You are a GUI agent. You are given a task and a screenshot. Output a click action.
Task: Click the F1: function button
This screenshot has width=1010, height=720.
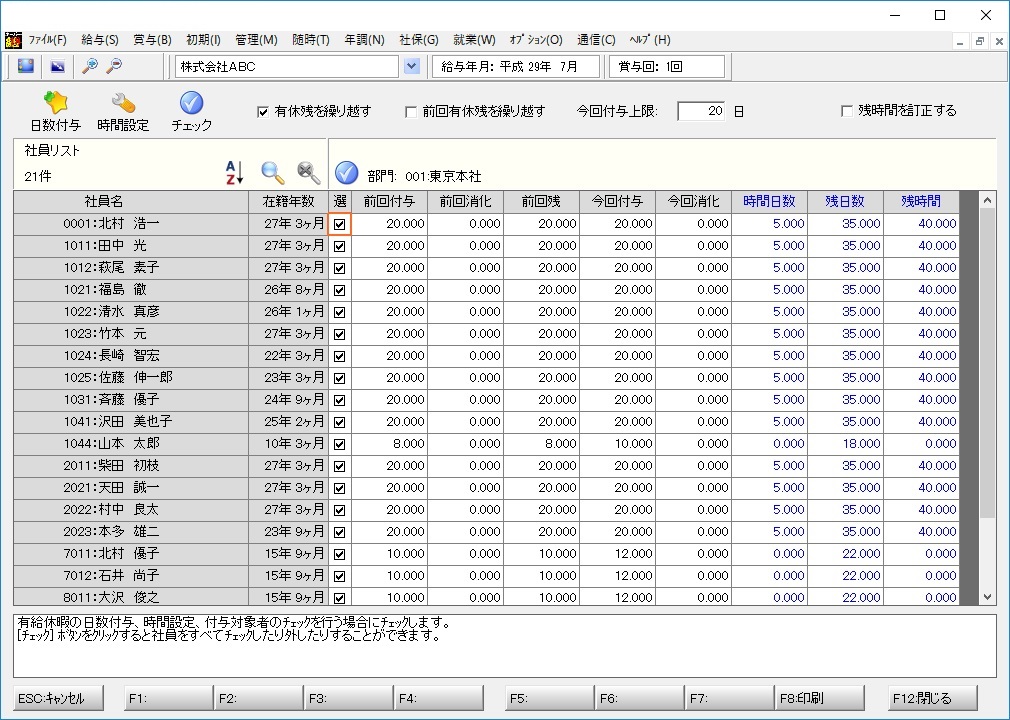168,698
